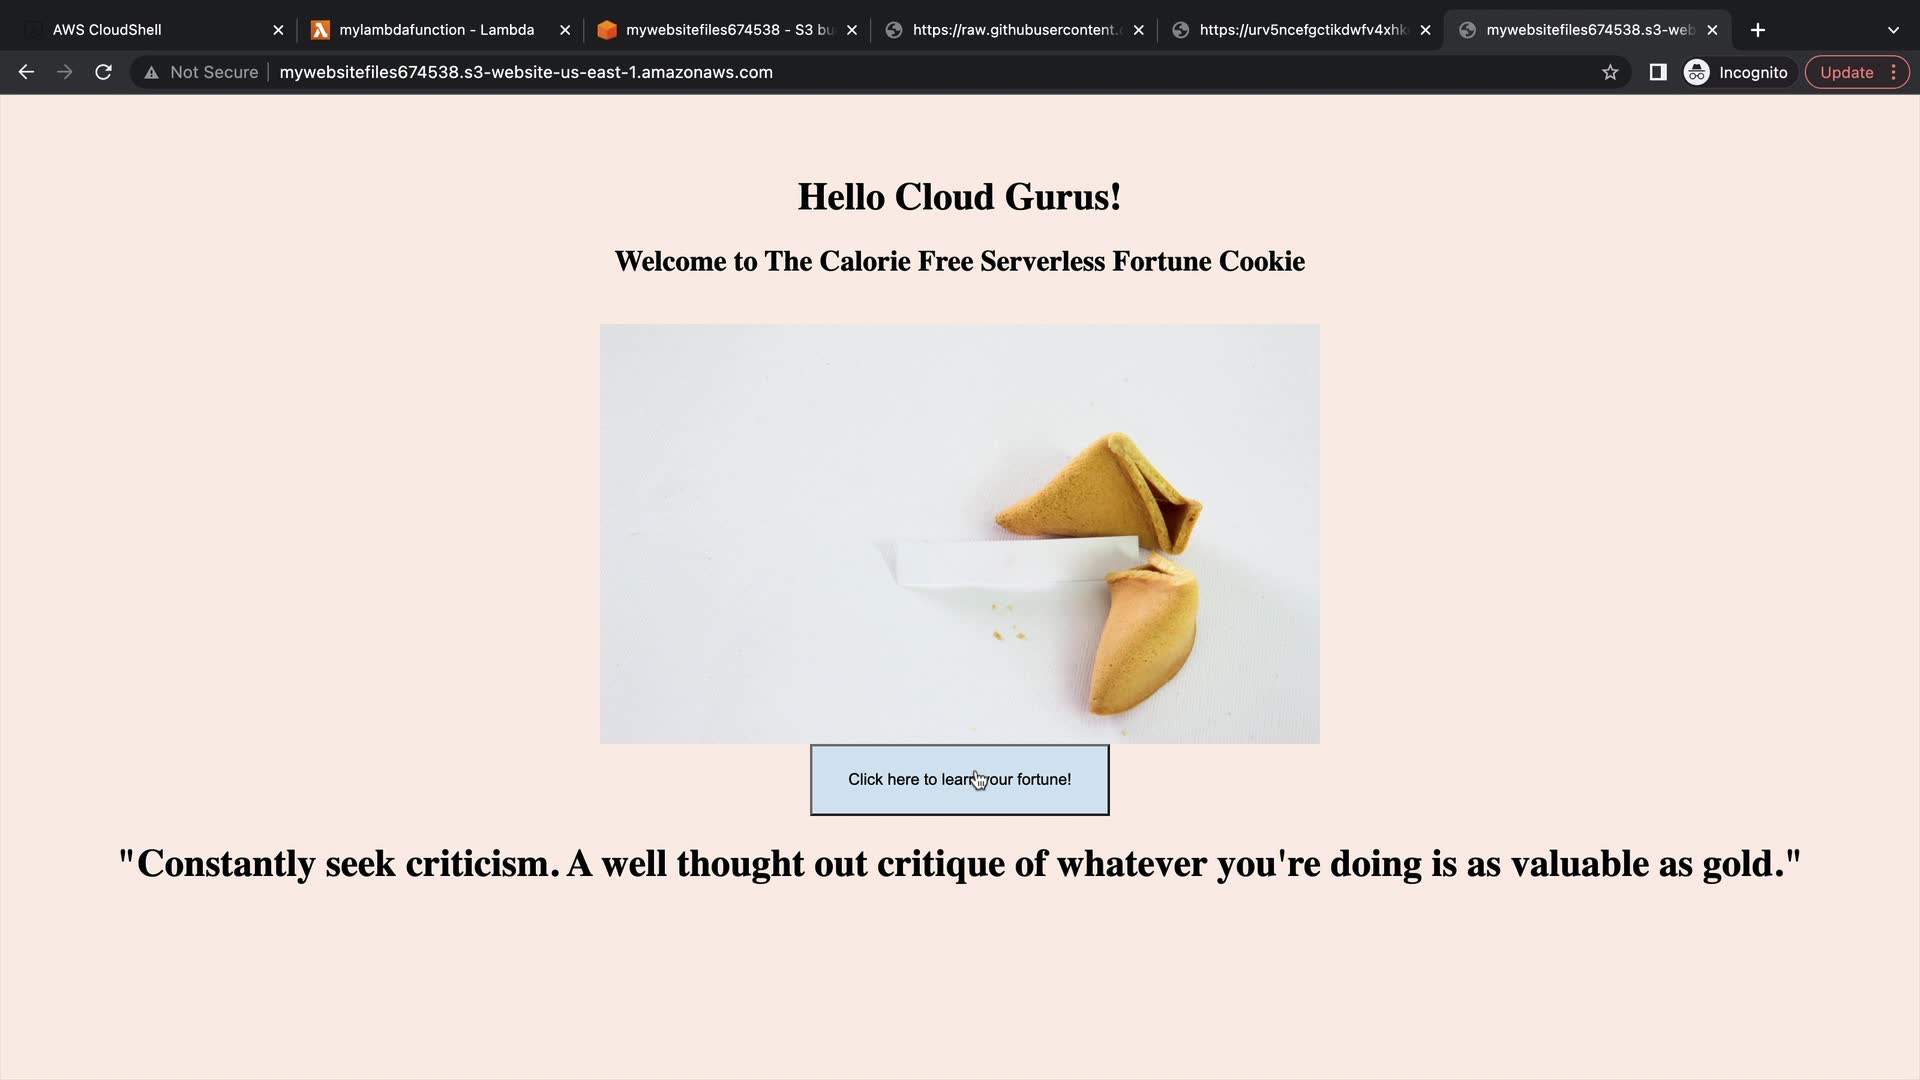Close the AWS CloudShell tab
Viewport: 1920px width, 1080px height.
pyautogui.click(x=278, y=30)
